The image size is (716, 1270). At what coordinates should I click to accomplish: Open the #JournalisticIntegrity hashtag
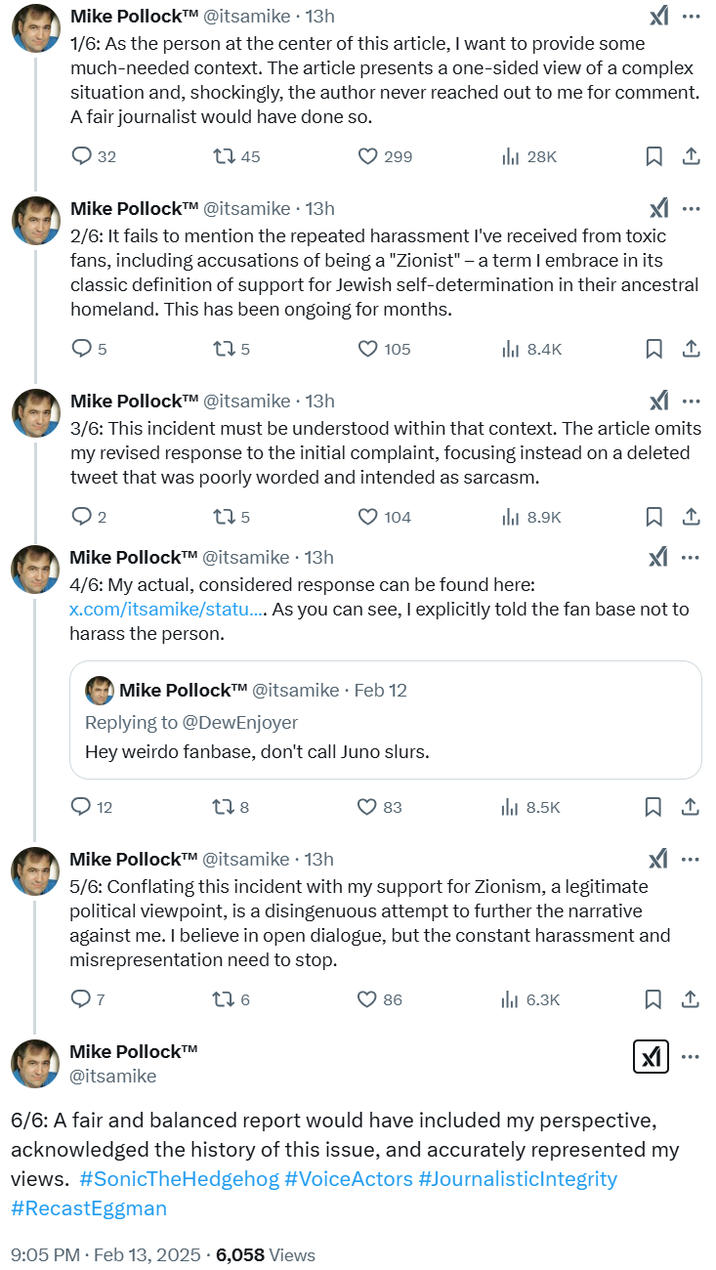518,1178
